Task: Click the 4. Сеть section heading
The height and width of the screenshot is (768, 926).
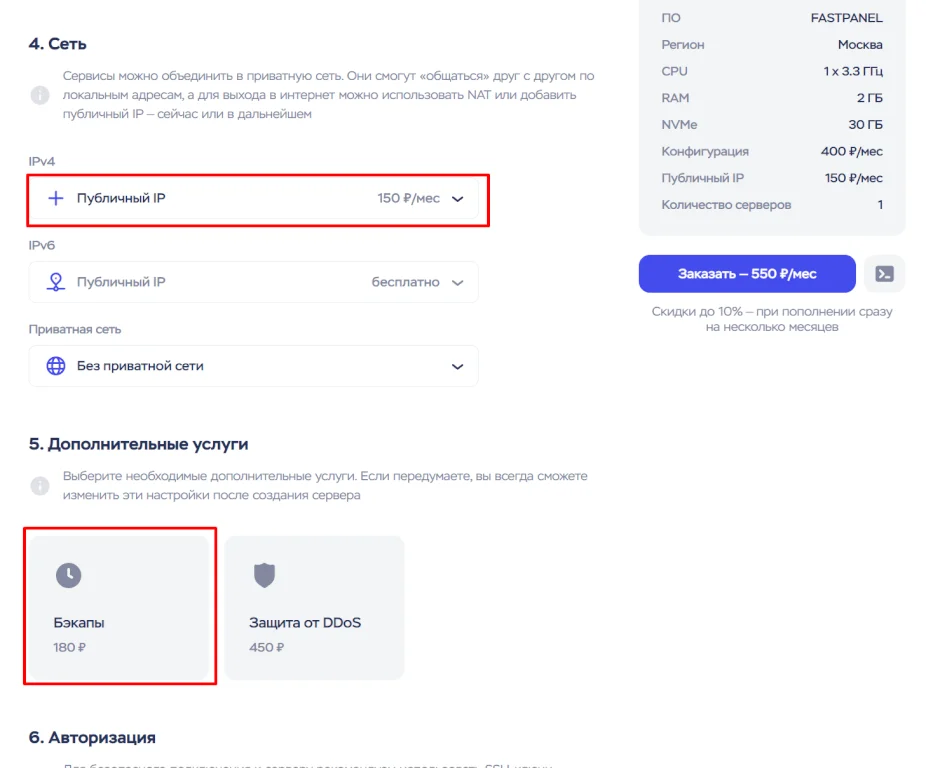Action: click(58, 44)
